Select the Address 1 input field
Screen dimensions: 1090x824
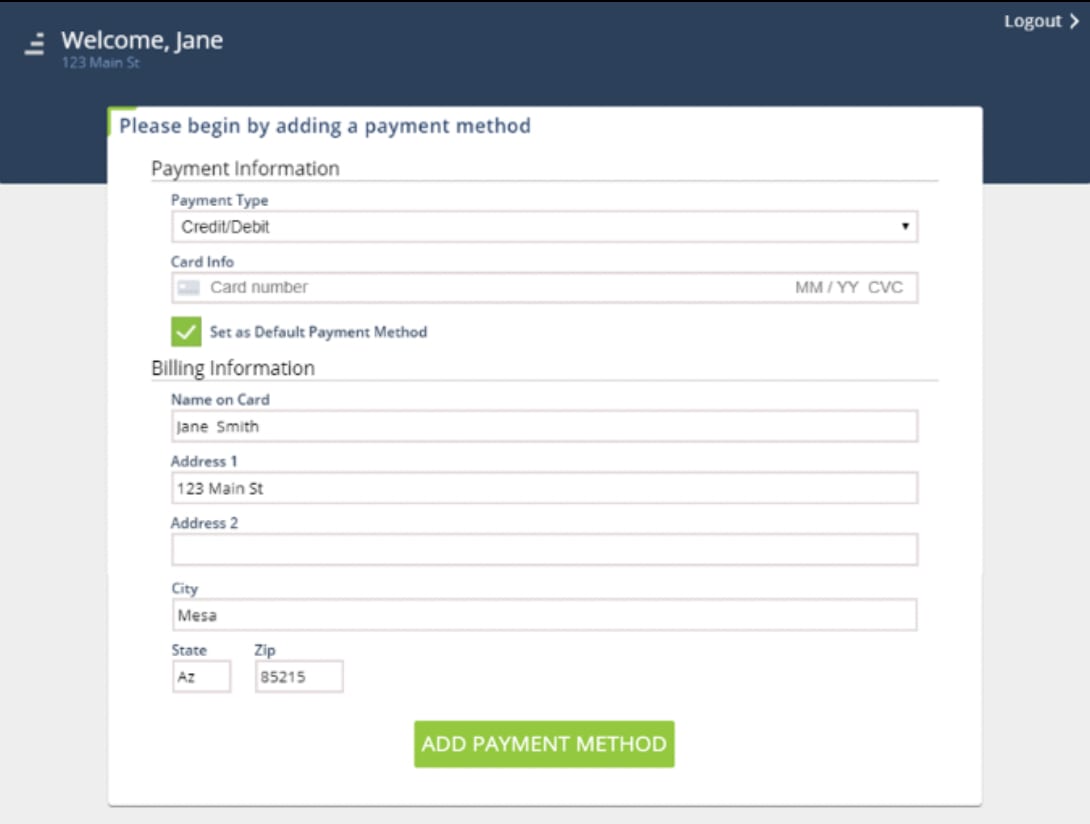(x=544, y=488)
